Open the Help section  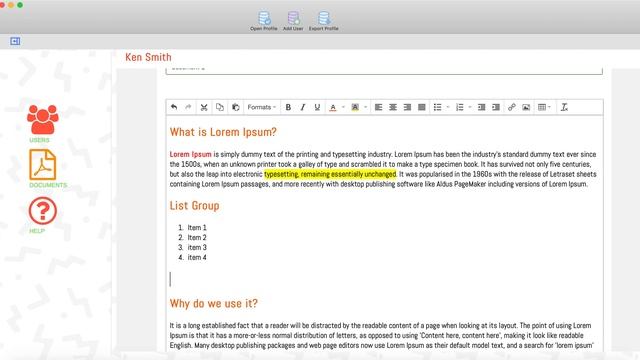point(42,215)
